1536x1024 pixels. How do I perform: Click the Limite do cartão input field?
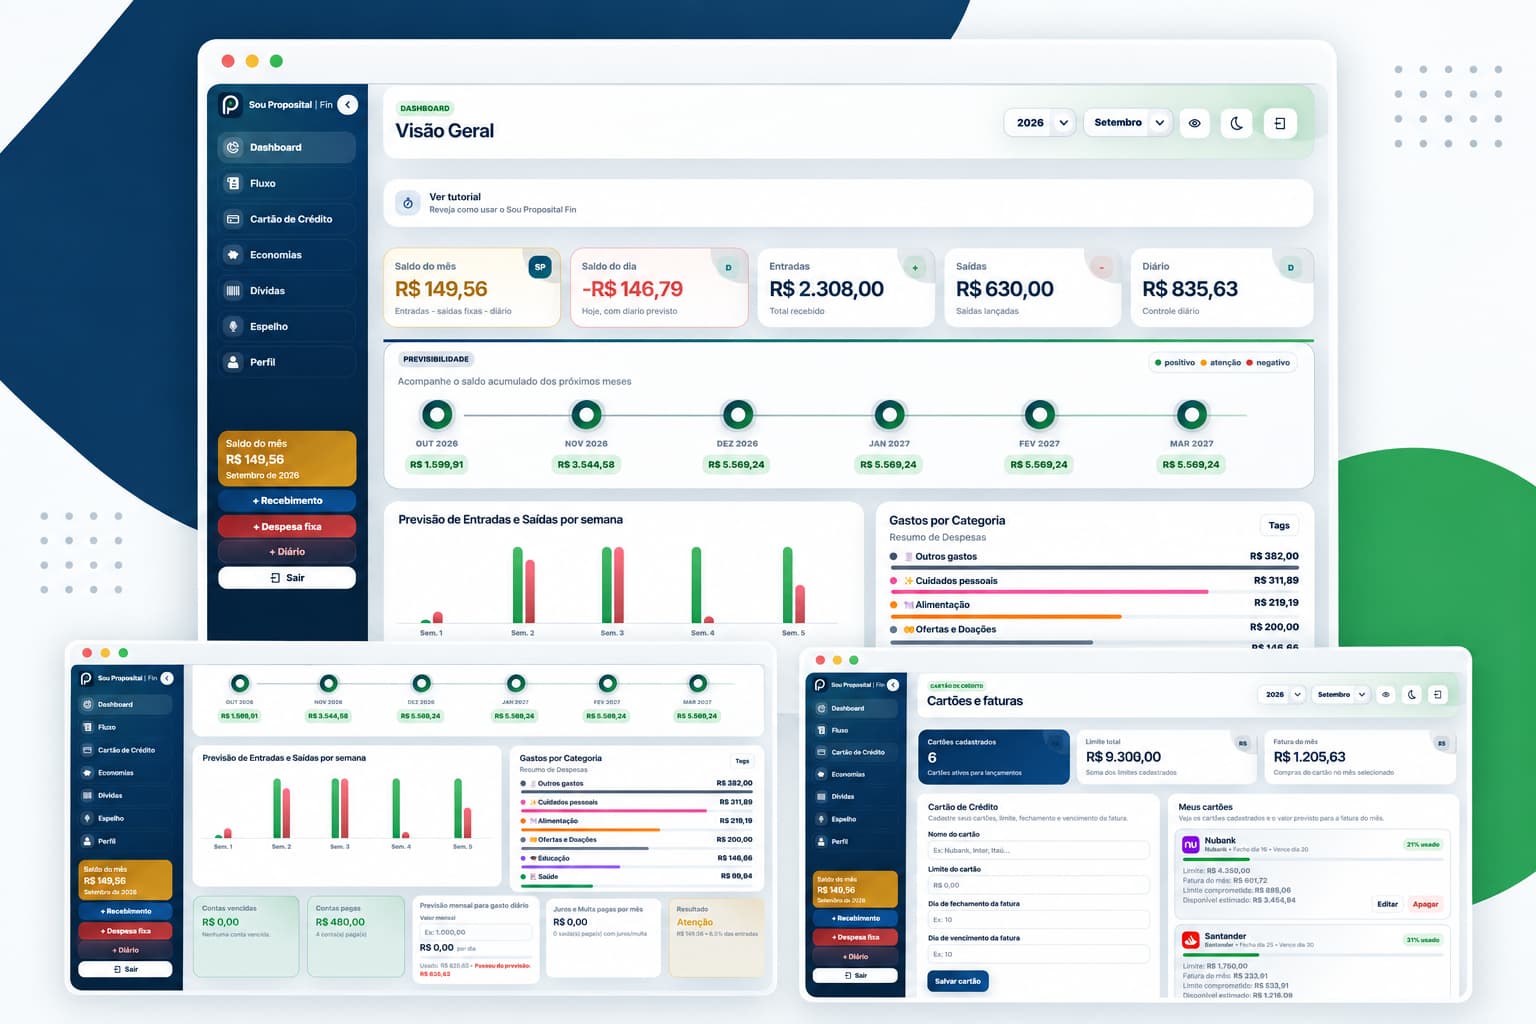[1038, 885]
